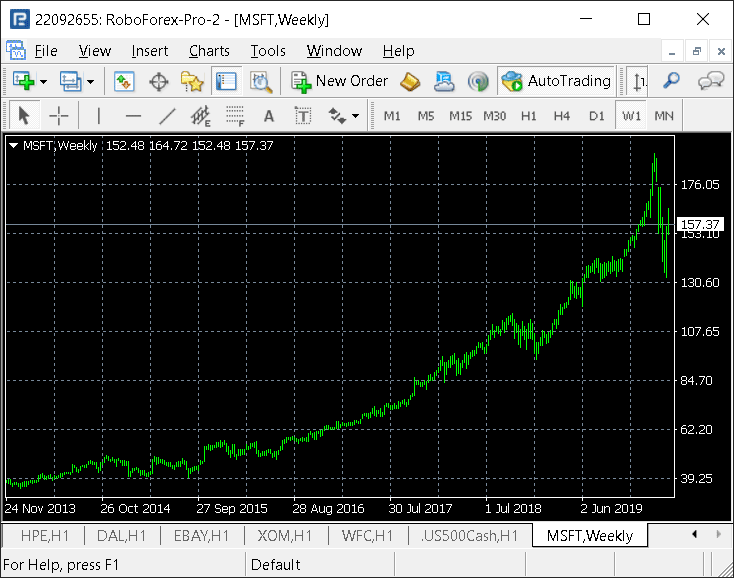The width and height of the screenshot is (734, 578).
Task: Click the chart application icon in menu bar
Action: [15, 50]
